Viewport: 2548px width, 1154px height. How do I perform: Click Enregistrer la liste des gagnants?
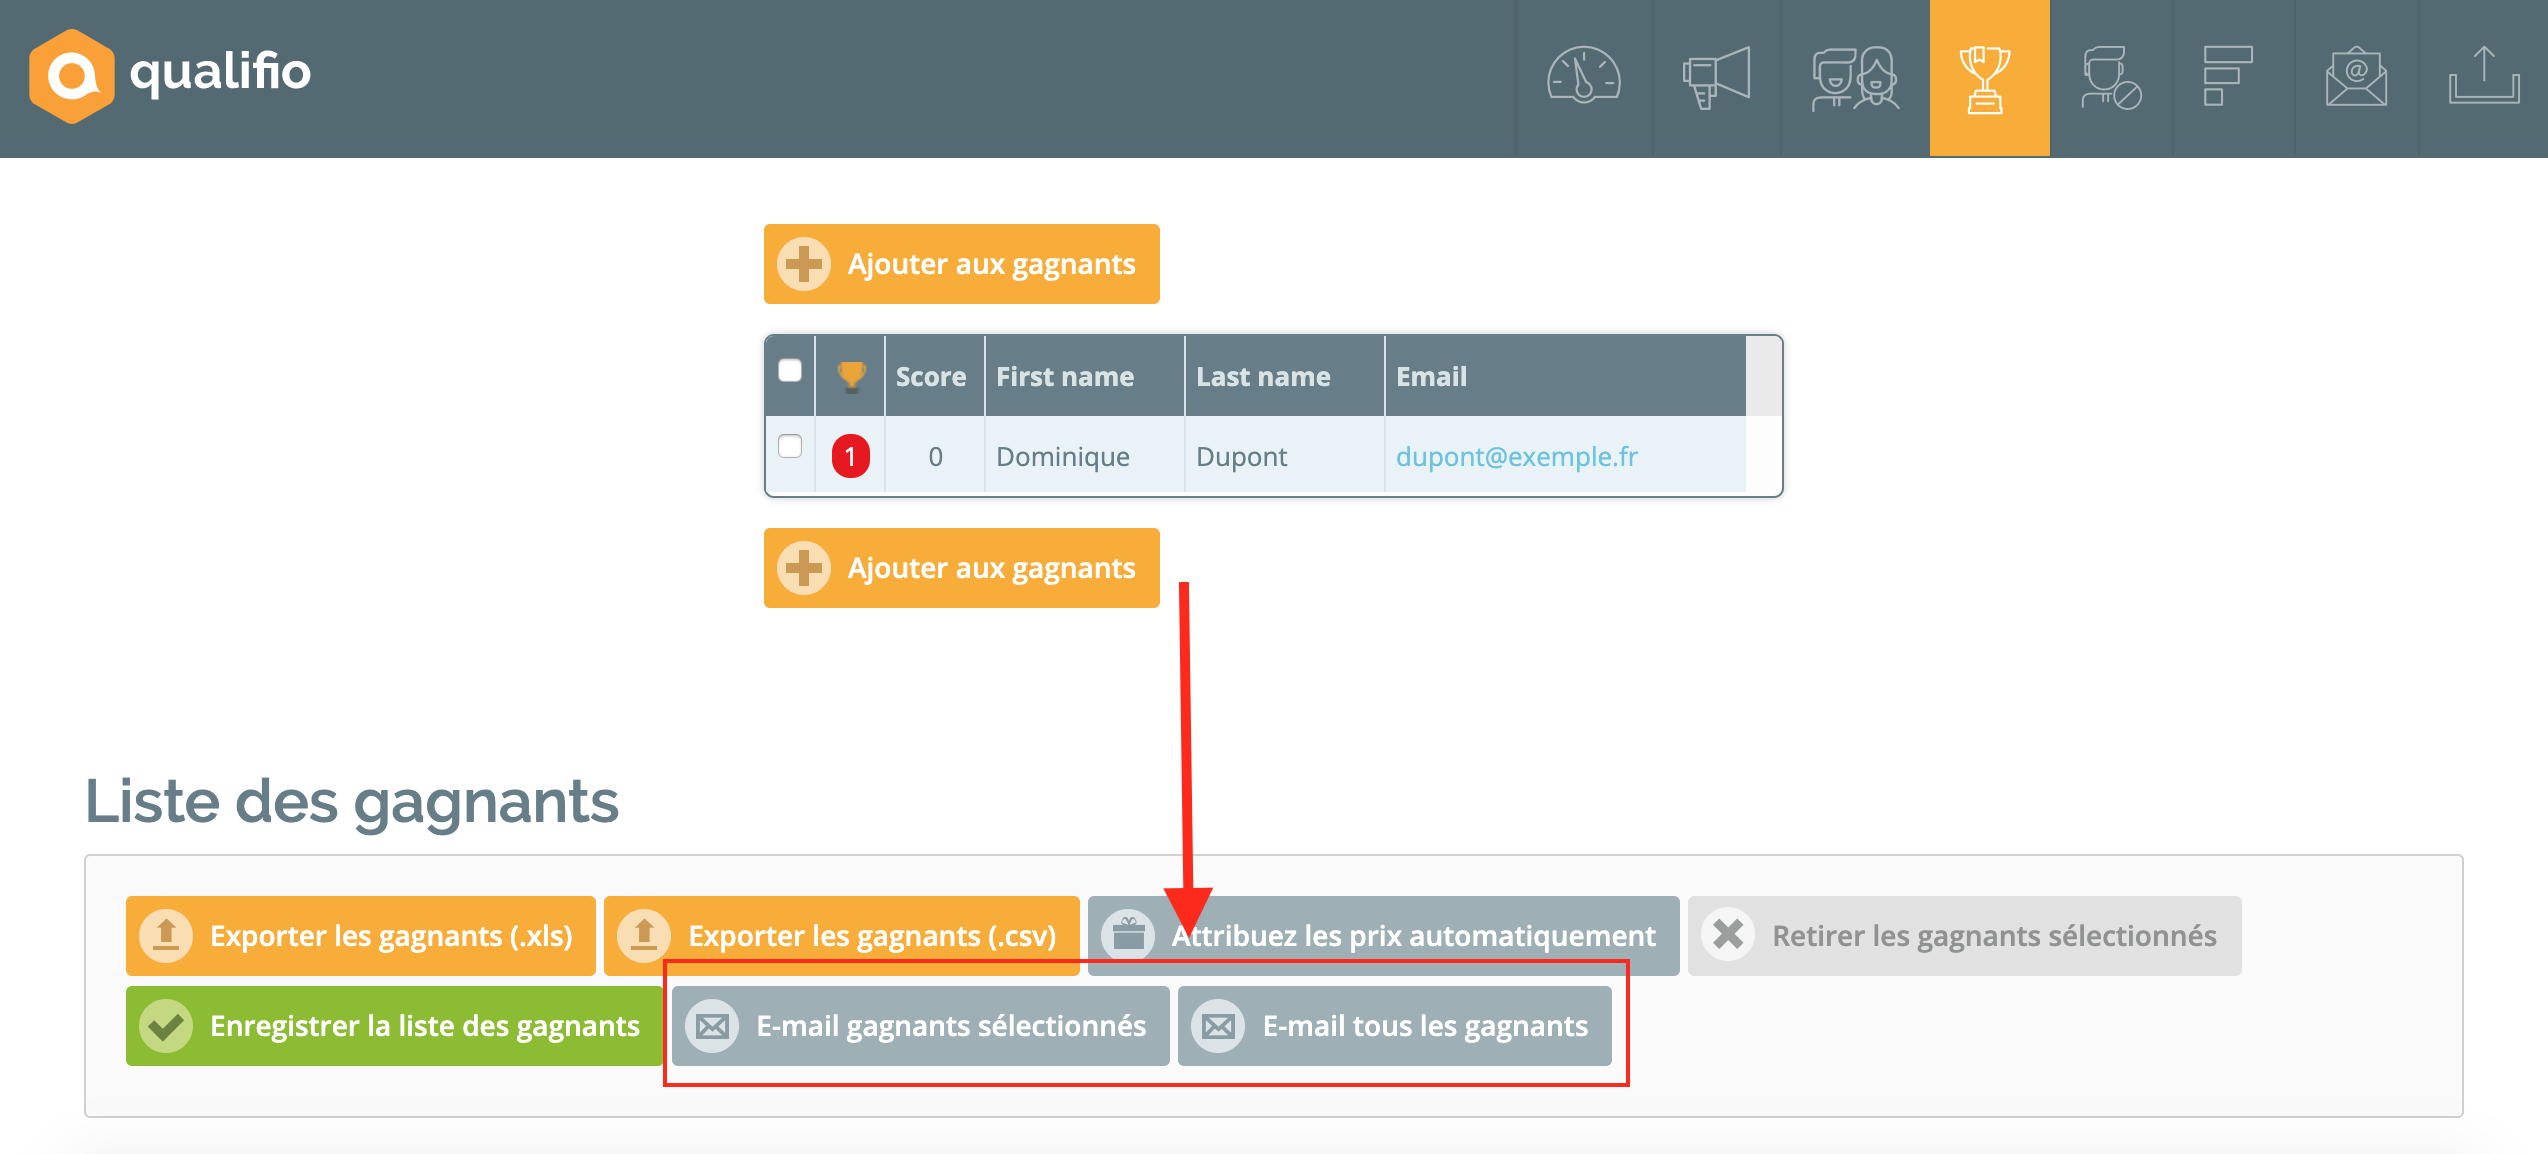click(395, 1026)
